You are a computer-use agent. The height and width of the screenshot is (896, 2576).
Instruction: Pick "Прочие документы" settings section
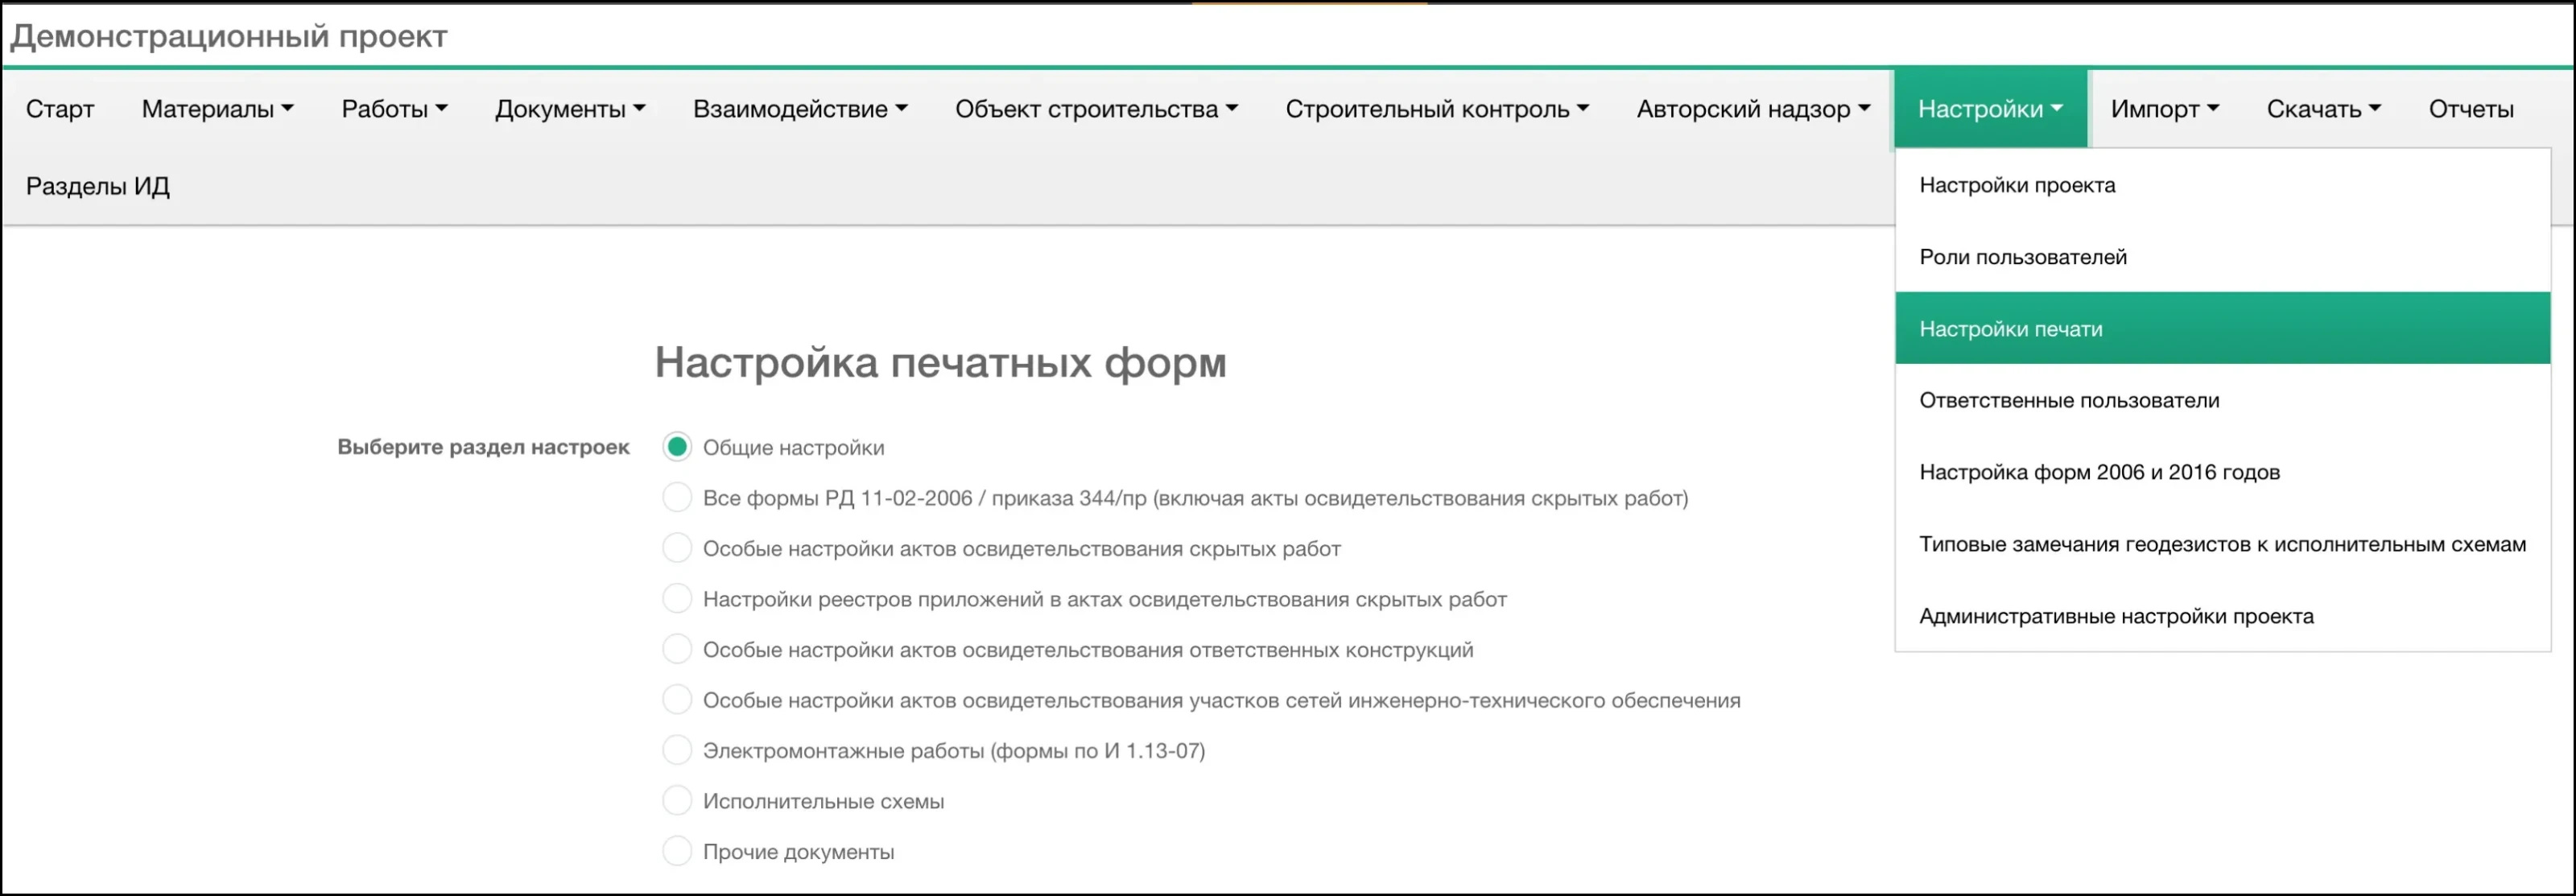click(x=678, y=851)
